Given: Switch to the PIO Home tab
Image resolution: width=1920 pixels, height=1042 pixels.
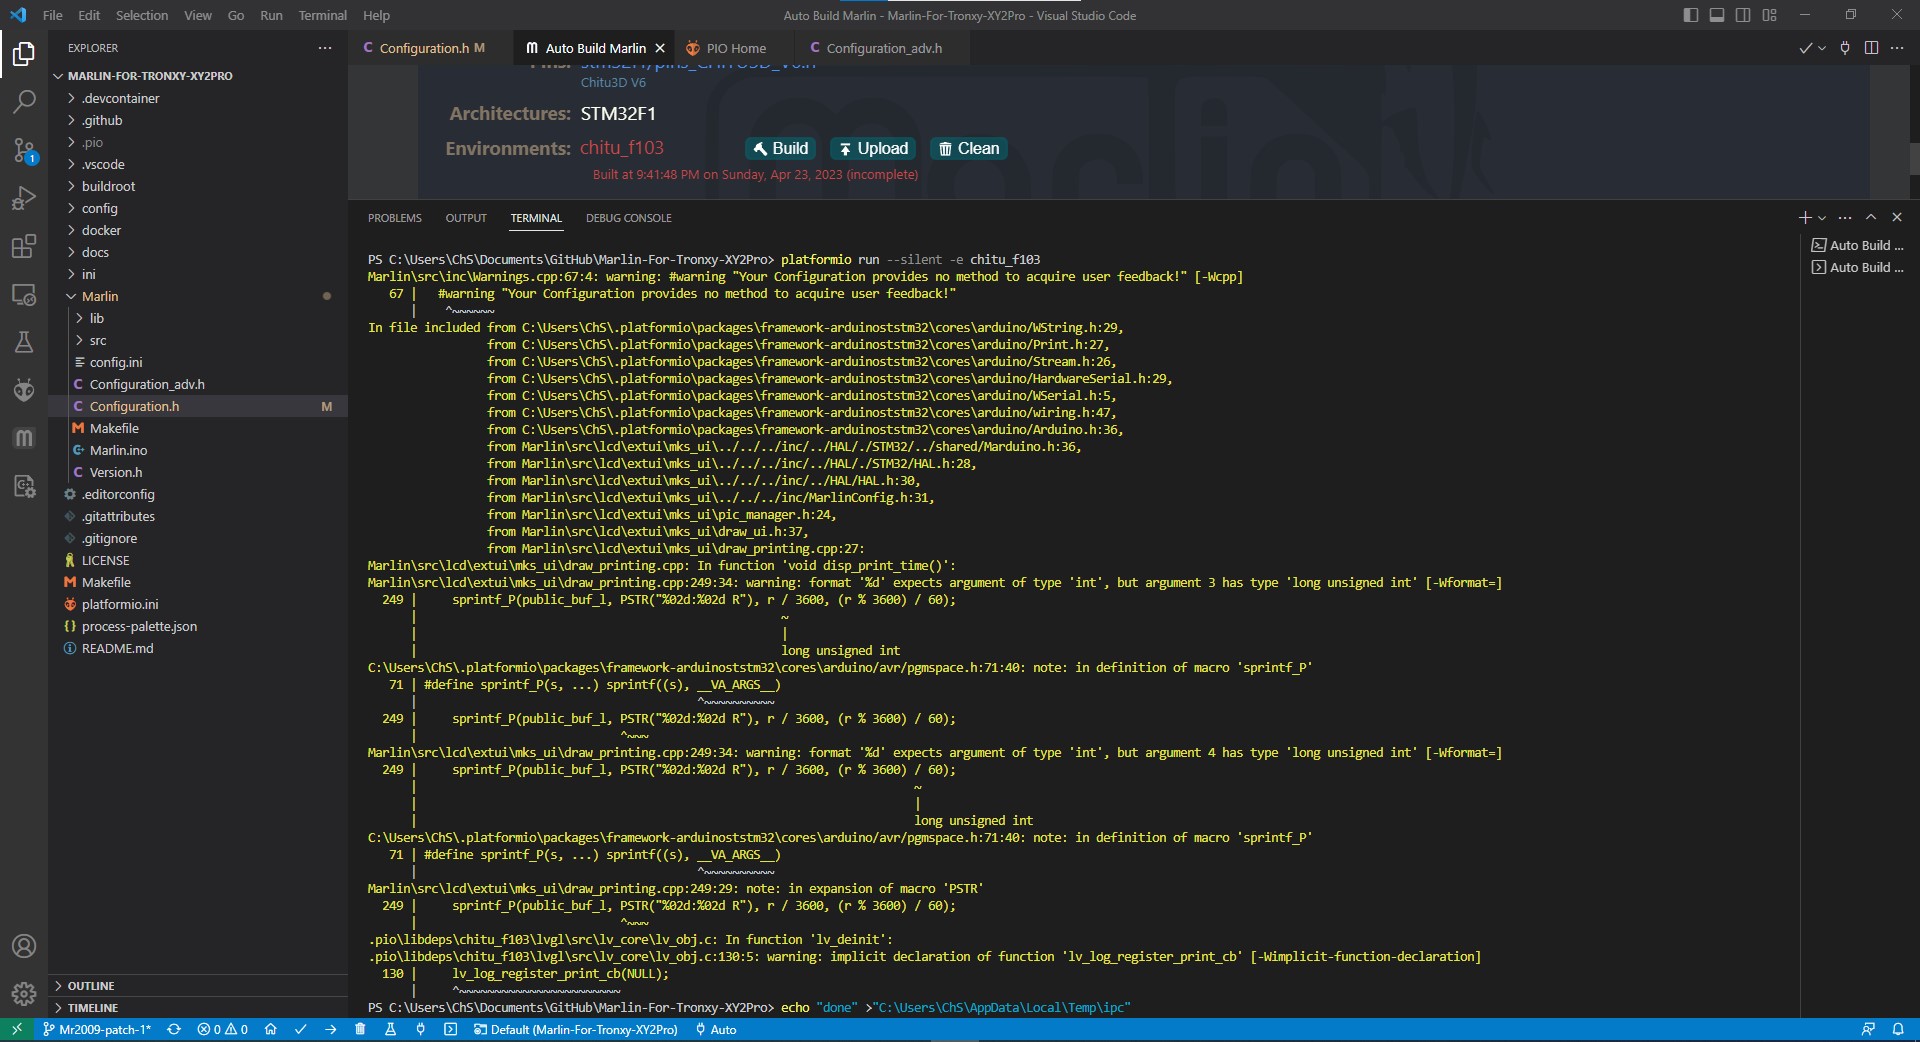Looking at the screenshot, I should click(737, 47).
